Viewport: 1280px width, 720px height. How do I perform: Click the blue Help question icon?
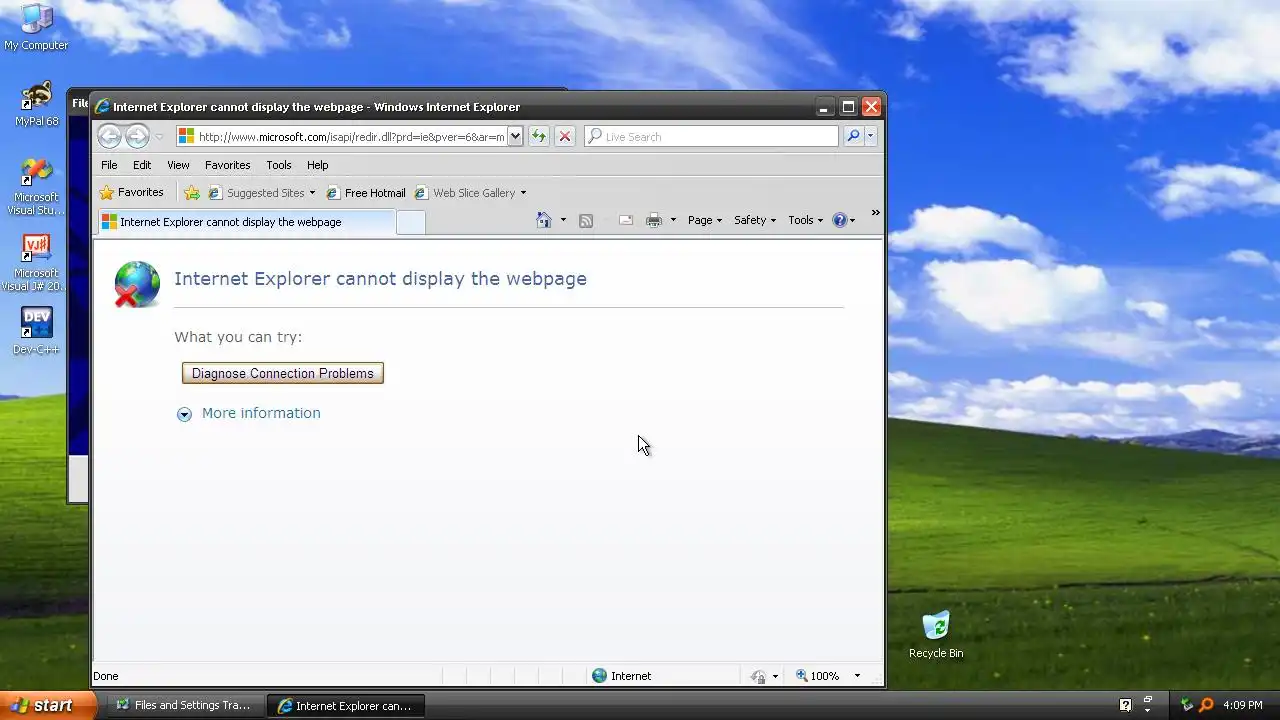pos(840,220)
